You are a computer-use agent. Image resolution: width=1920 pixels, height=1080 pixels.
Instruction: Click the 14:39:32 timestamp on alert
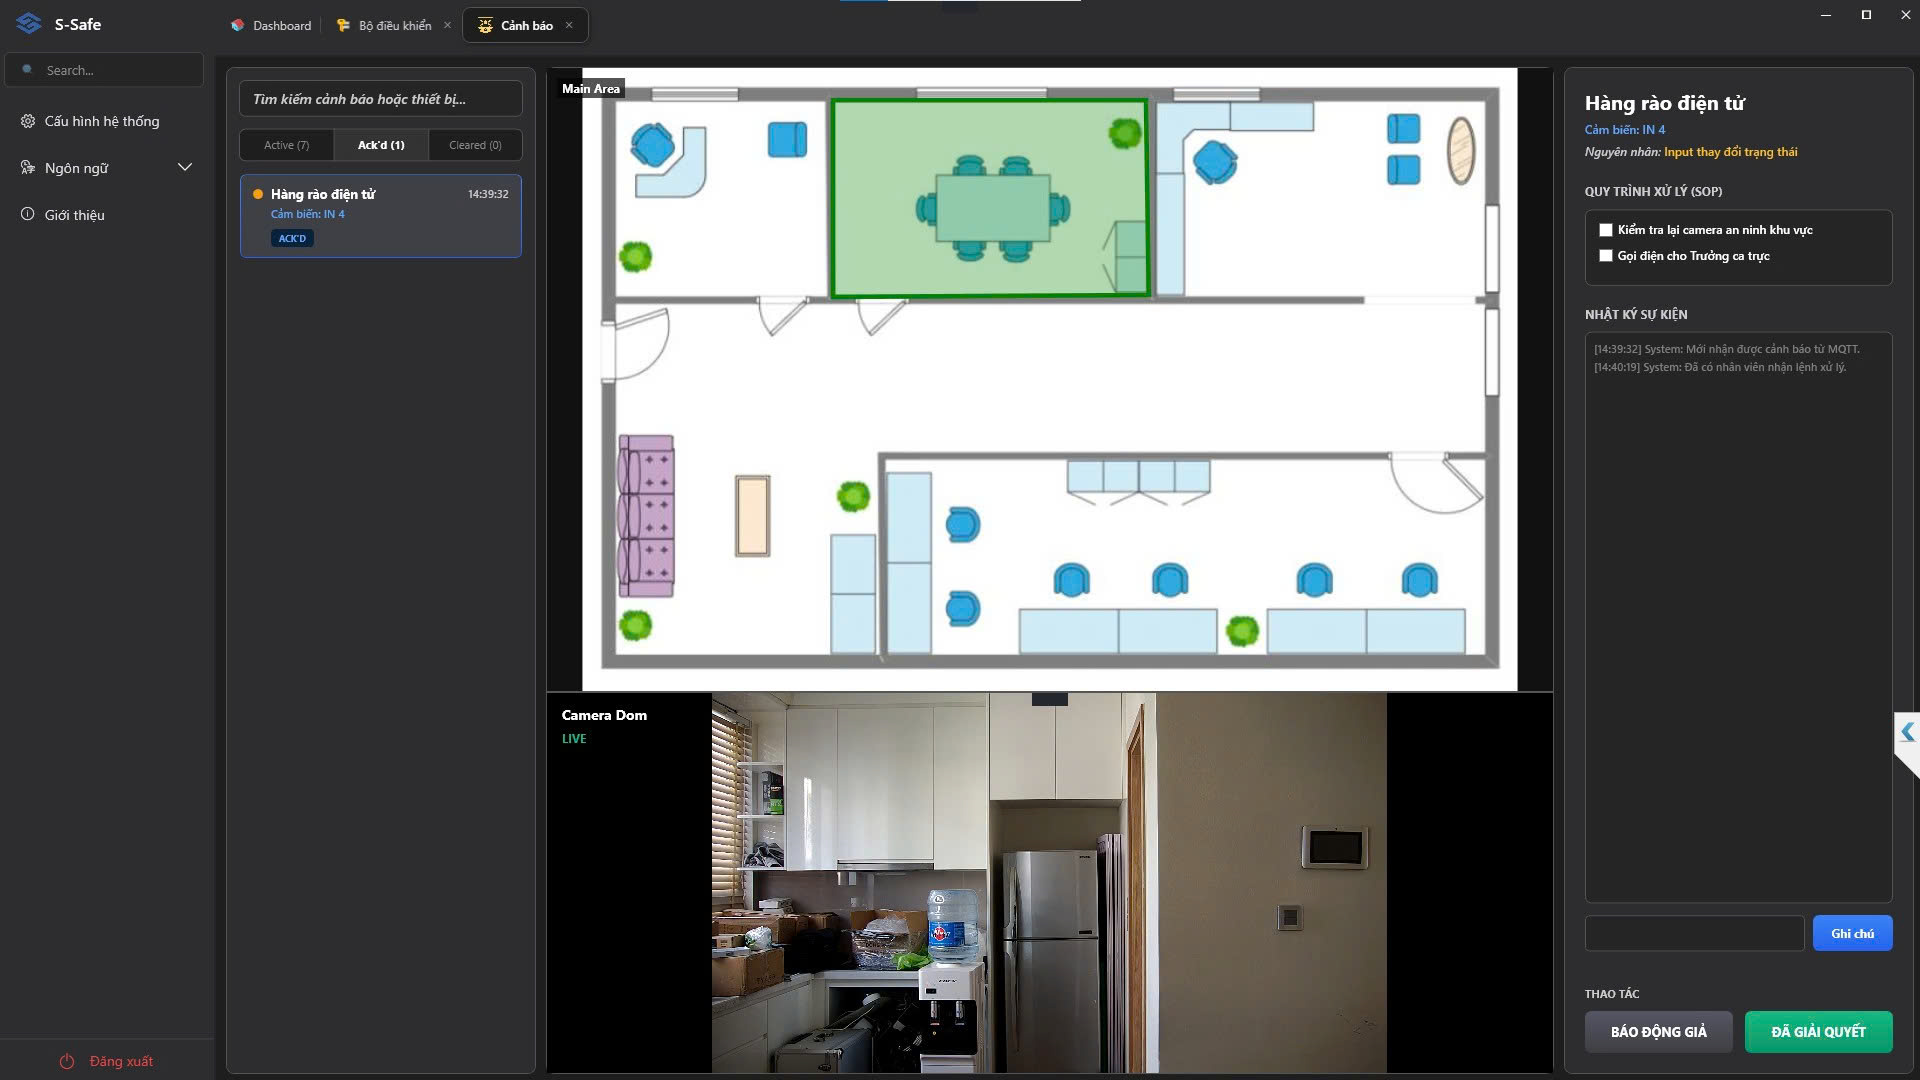(488, 194)
